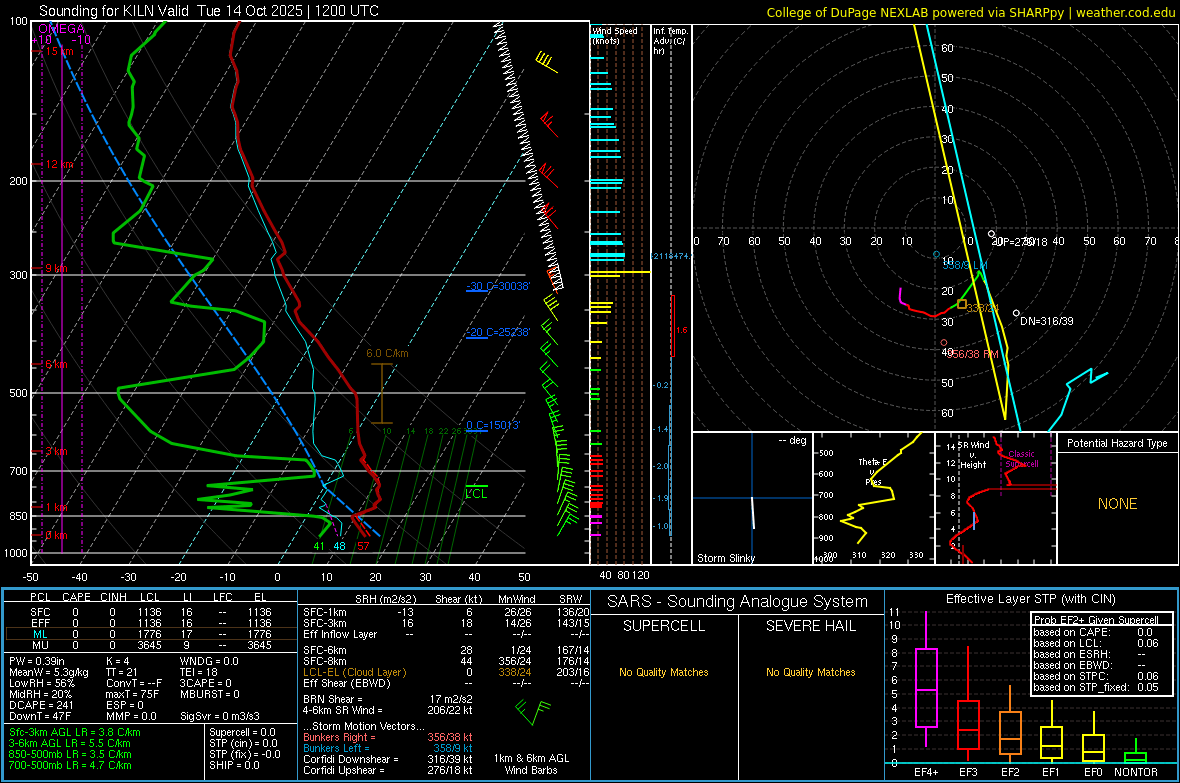Click the 'EF2' axis label
Screen dimensions: 1180x783
[x=1010, y=772]
